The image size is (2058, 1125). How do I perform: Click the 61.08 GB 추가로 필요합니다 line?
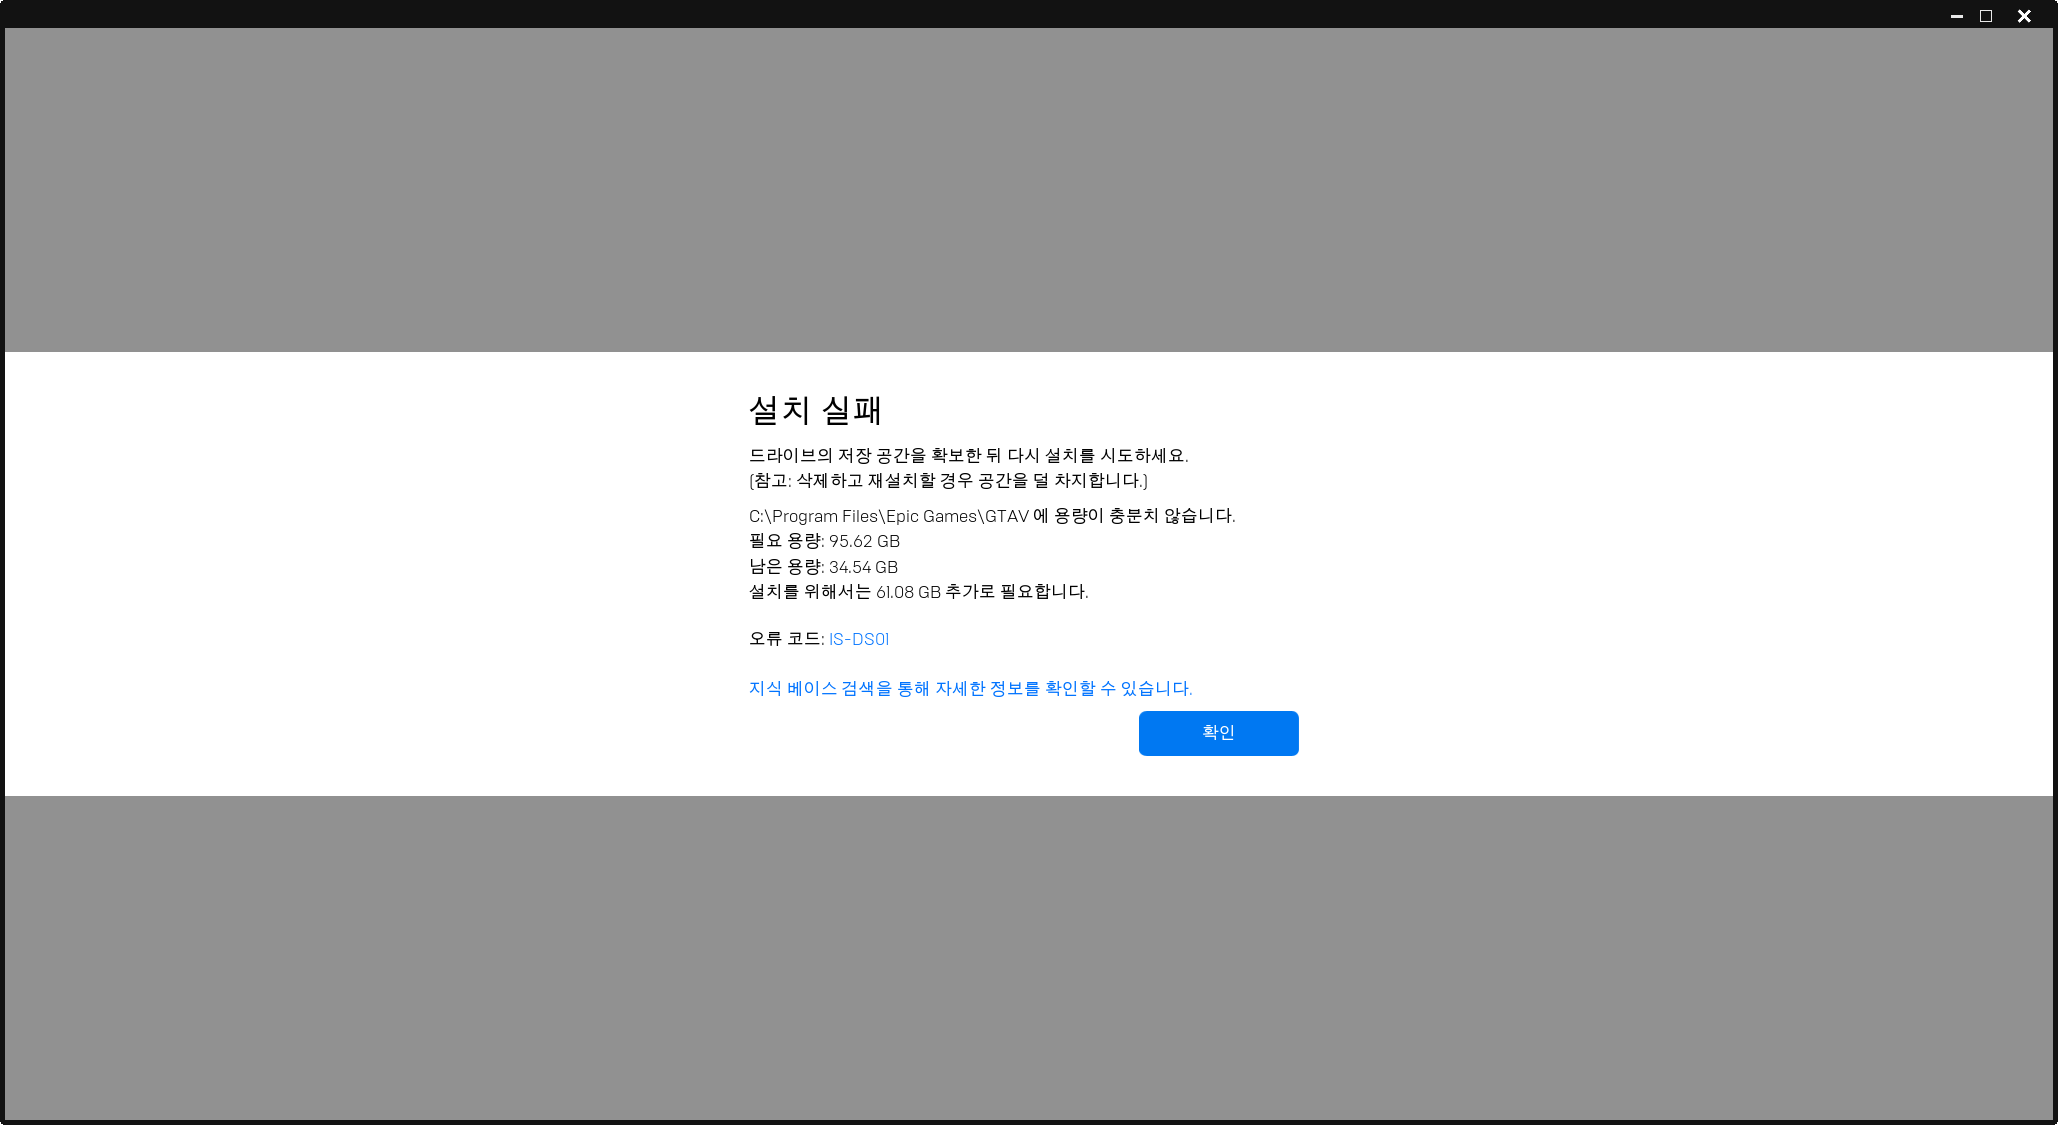[x=917, y=592]
